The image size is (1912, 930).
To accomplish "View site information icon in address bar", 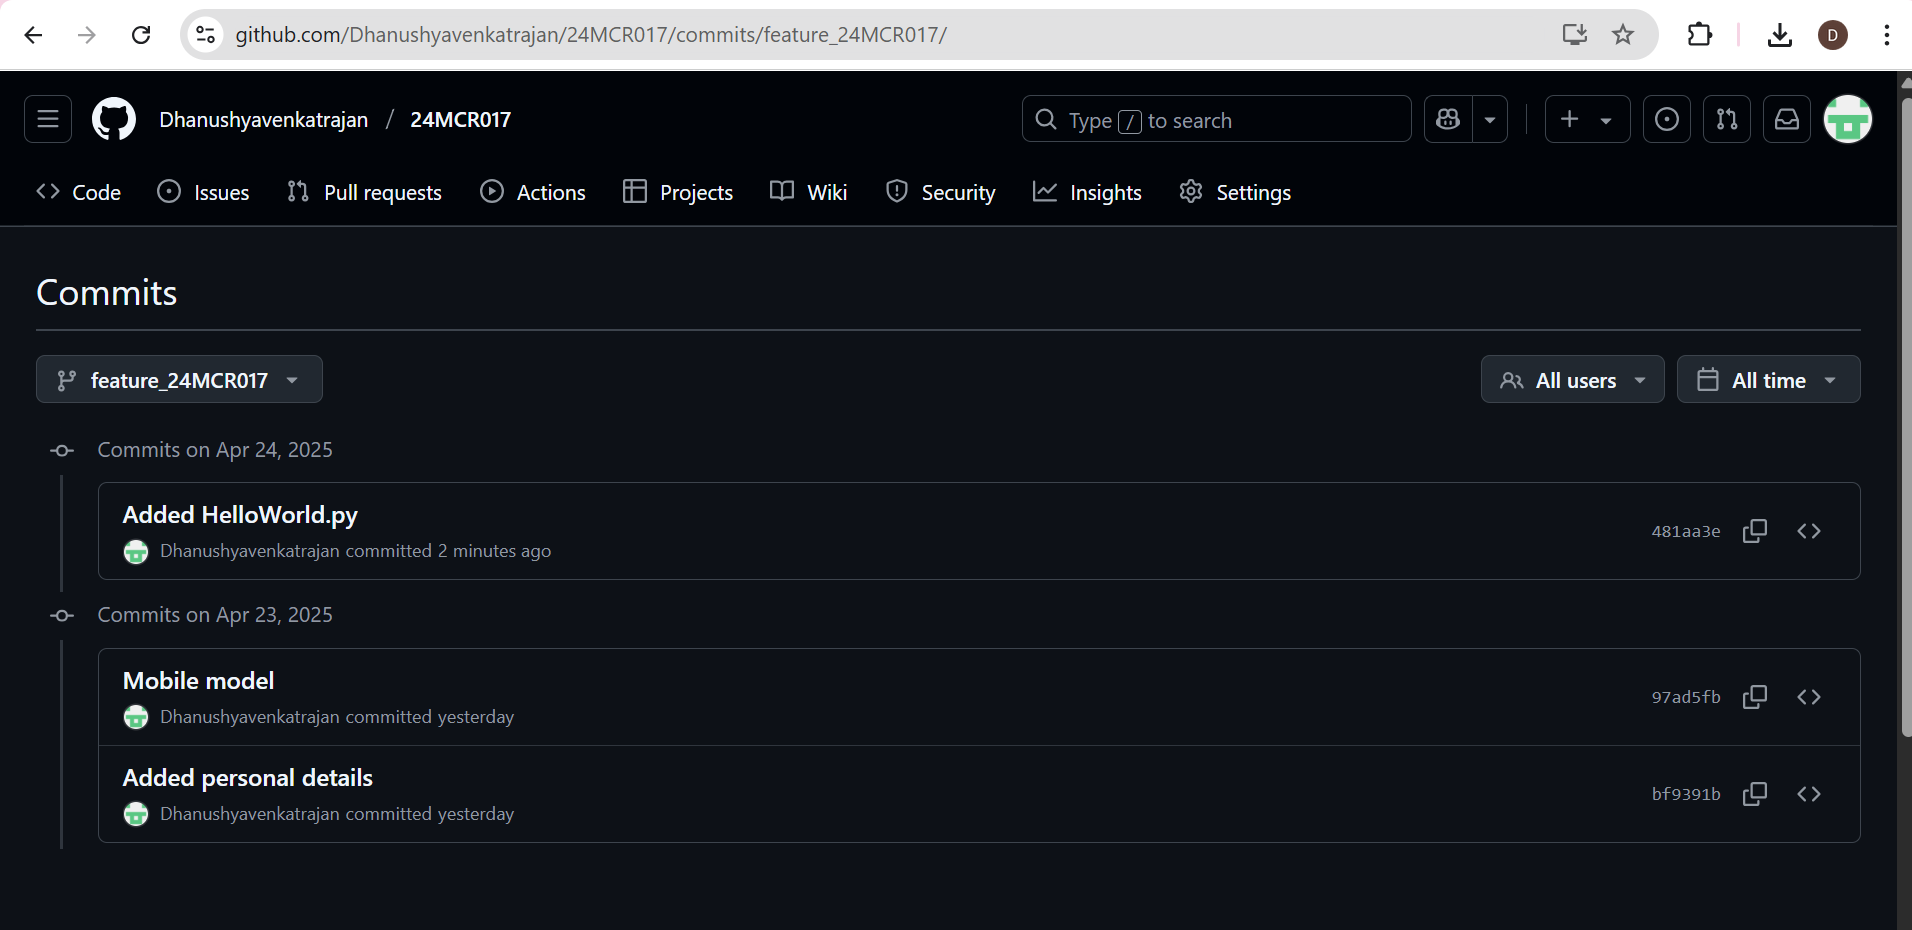I will (x=206, y=35).
